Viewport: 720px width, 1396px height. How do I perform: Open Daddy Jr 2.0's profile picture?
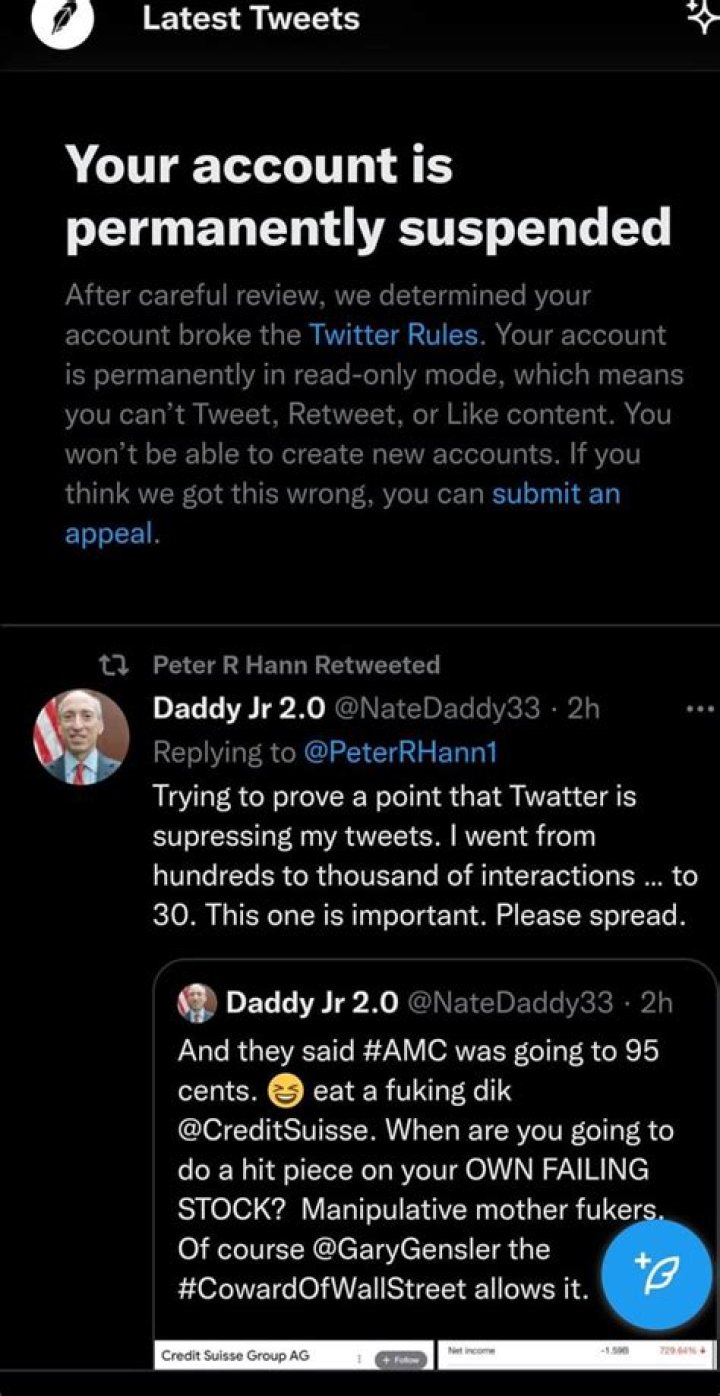[82, 737]
